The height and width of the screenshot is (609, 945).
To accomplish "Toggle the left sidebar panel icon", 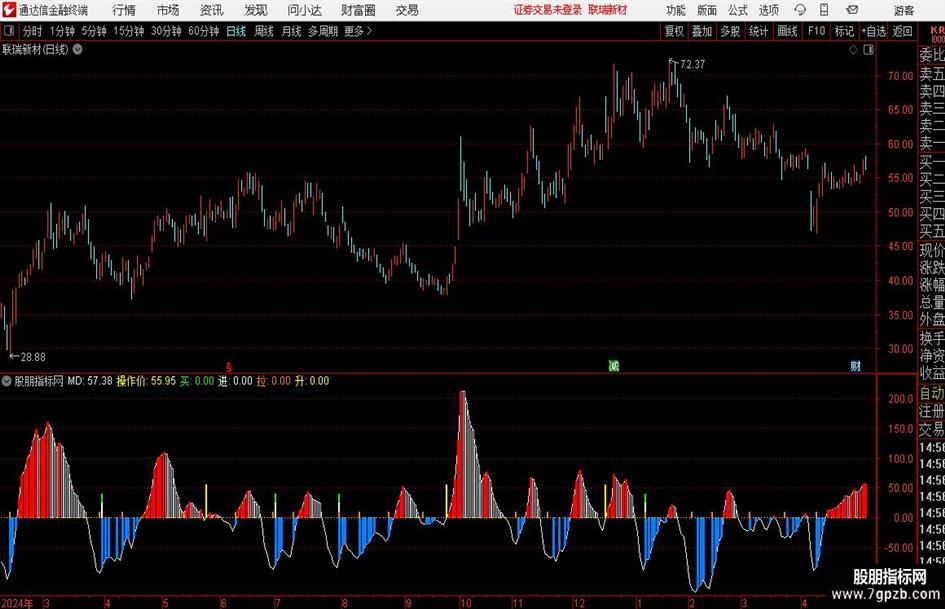I will (9, 31).
